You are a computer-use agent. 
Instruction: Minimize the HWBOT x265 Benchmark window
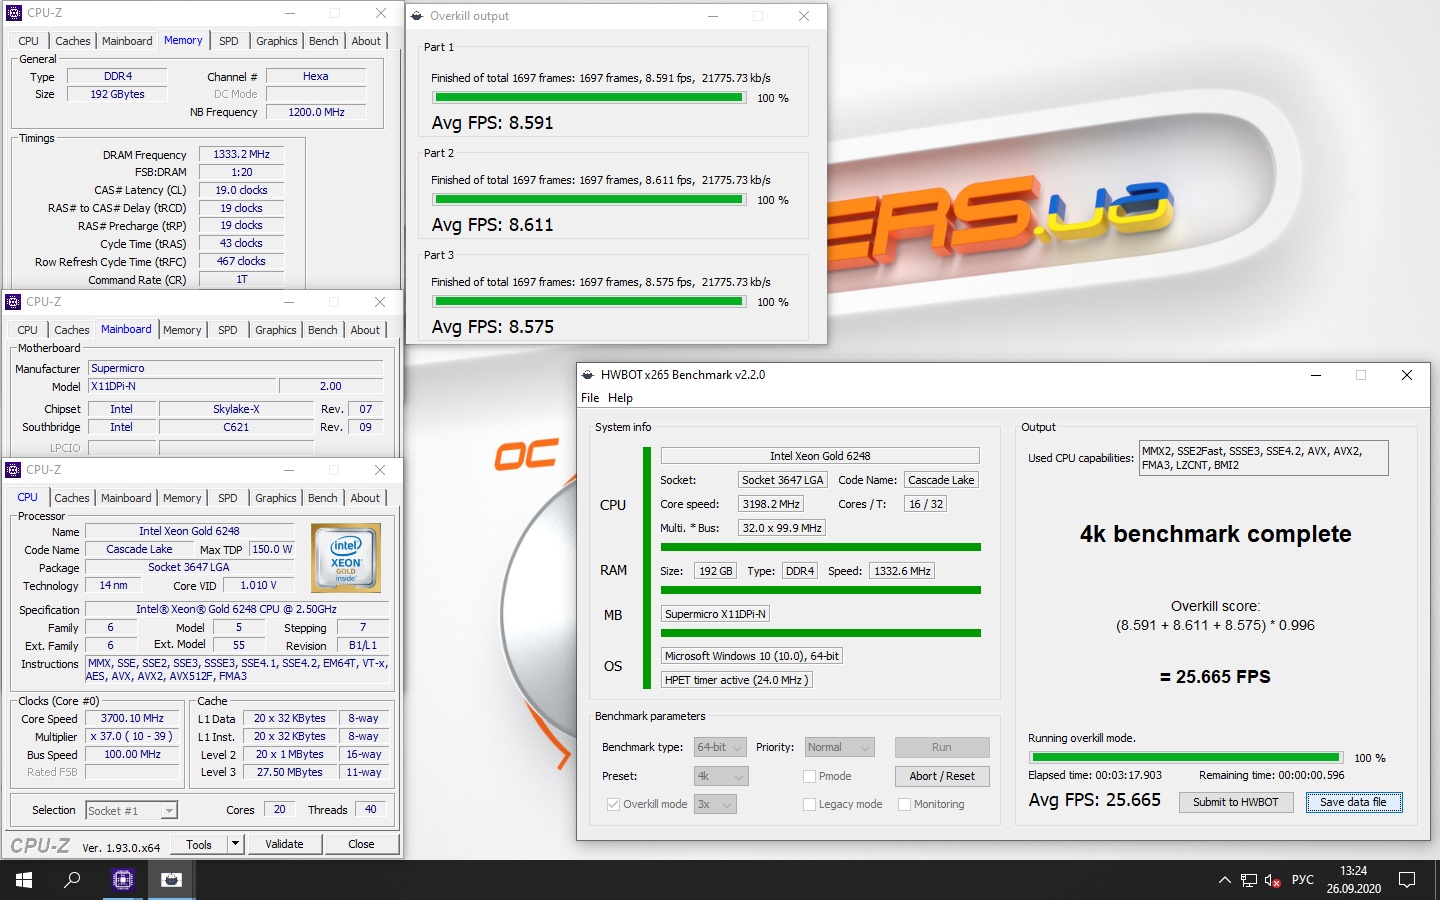(1316, 375)
